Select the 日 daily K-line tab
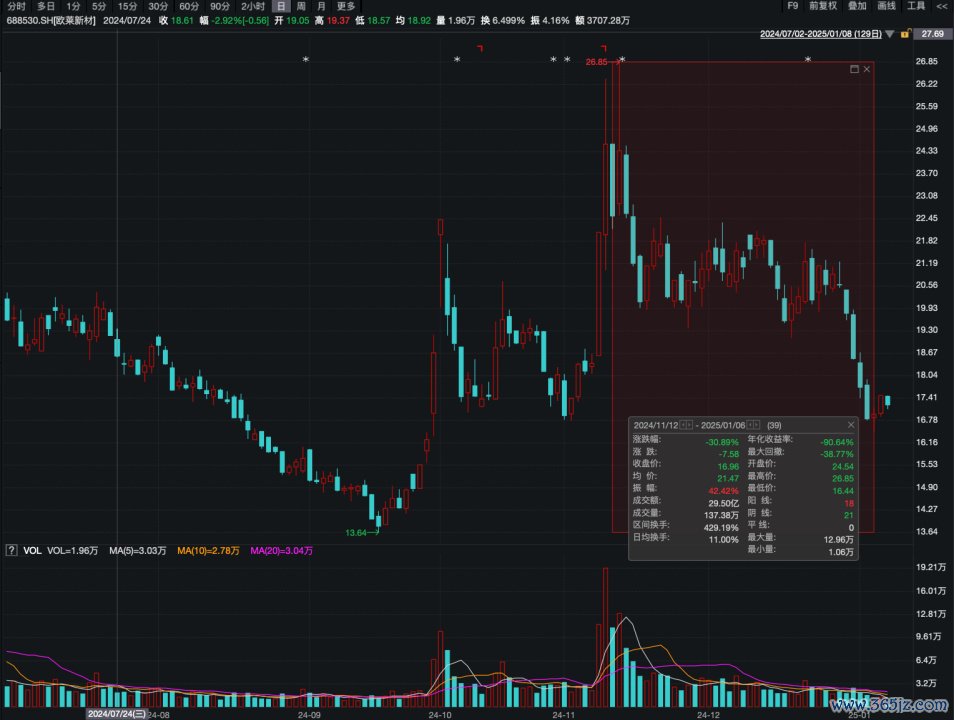The height and width of the screenshot is (720, 954). (x=280, y=6)
